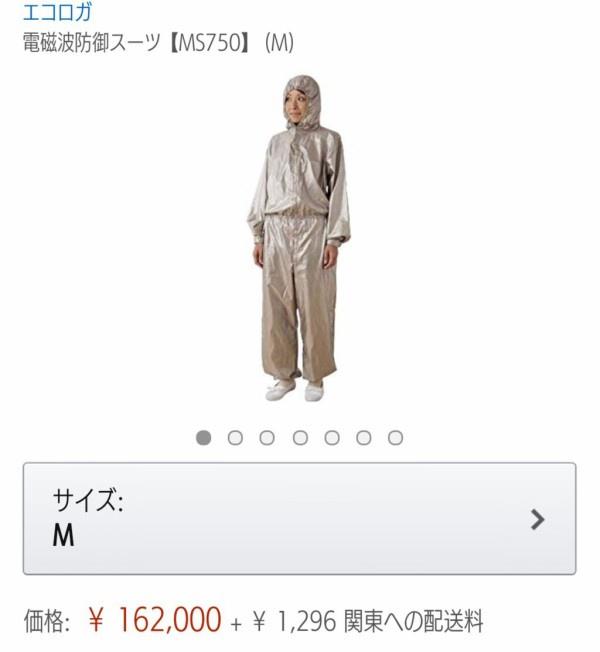The width and height of the screenshot is (600, 652).
Task: Open the 関東への配送料 shipping fee details
Action: tap(413, 622)
